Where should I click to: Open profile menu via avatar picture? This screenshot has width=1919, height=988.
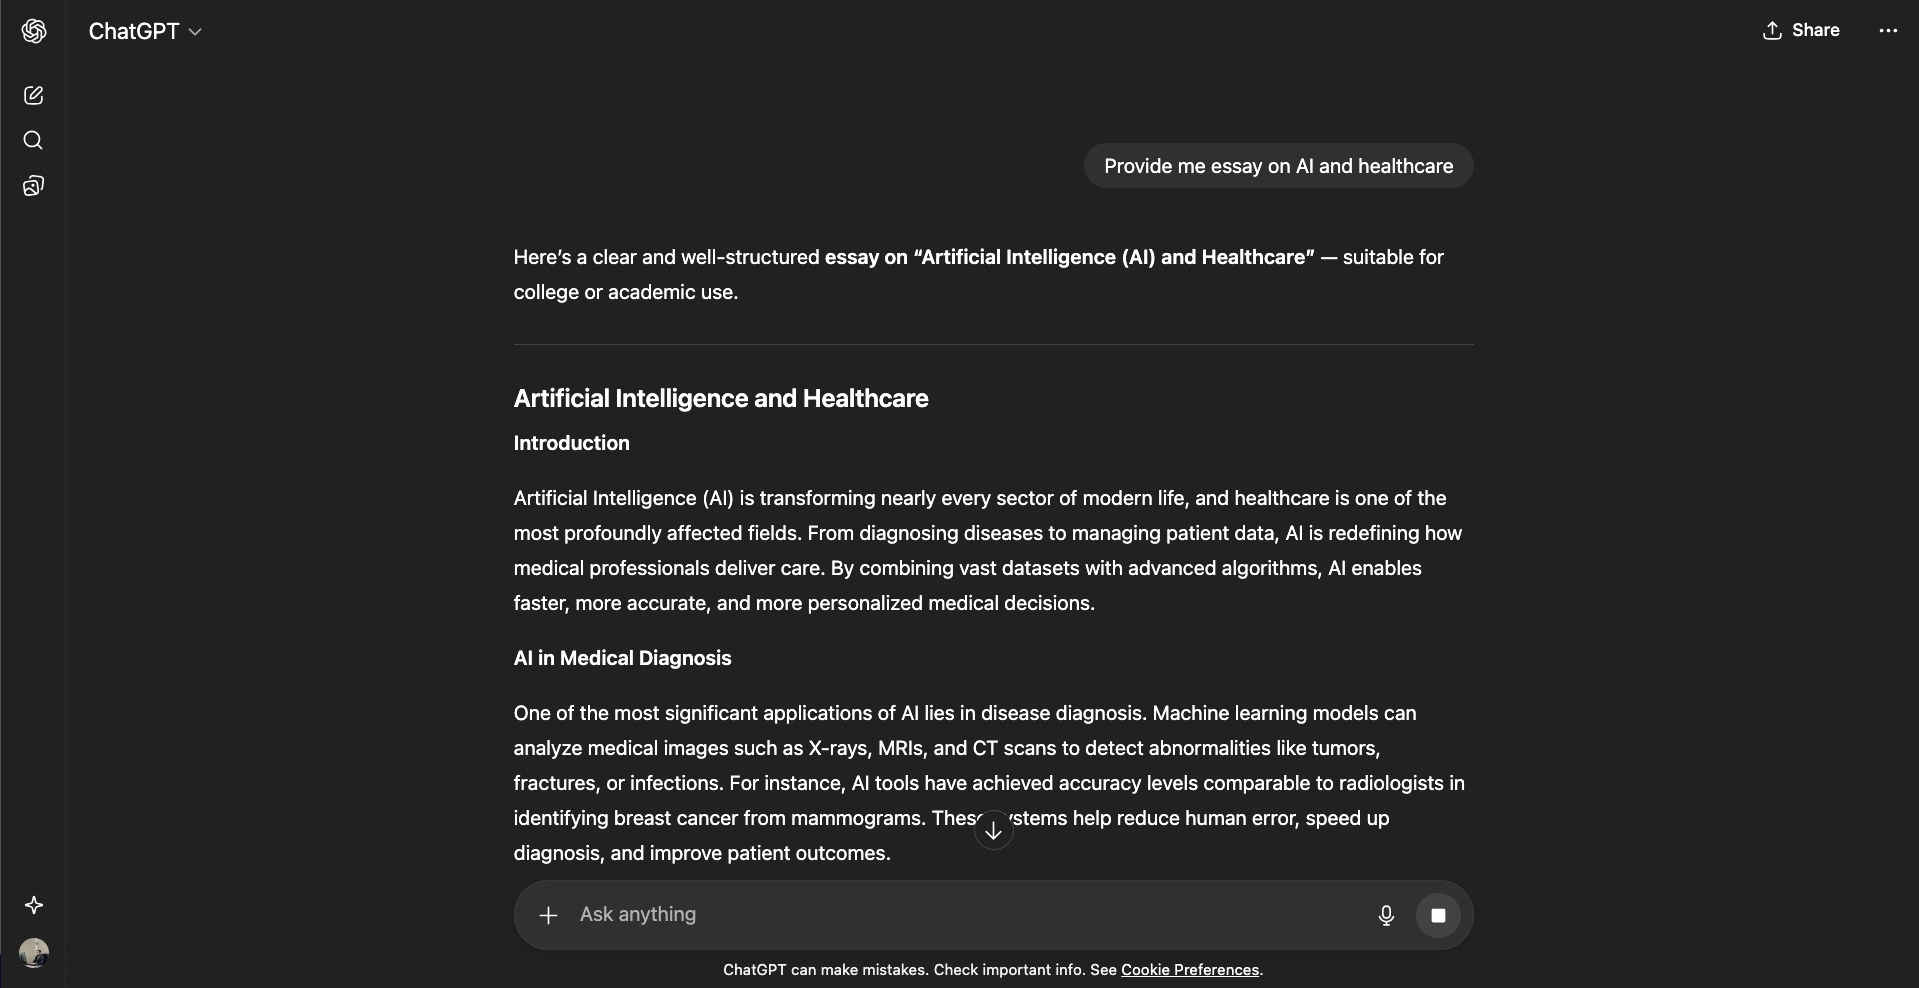click(x=34, y=953)
